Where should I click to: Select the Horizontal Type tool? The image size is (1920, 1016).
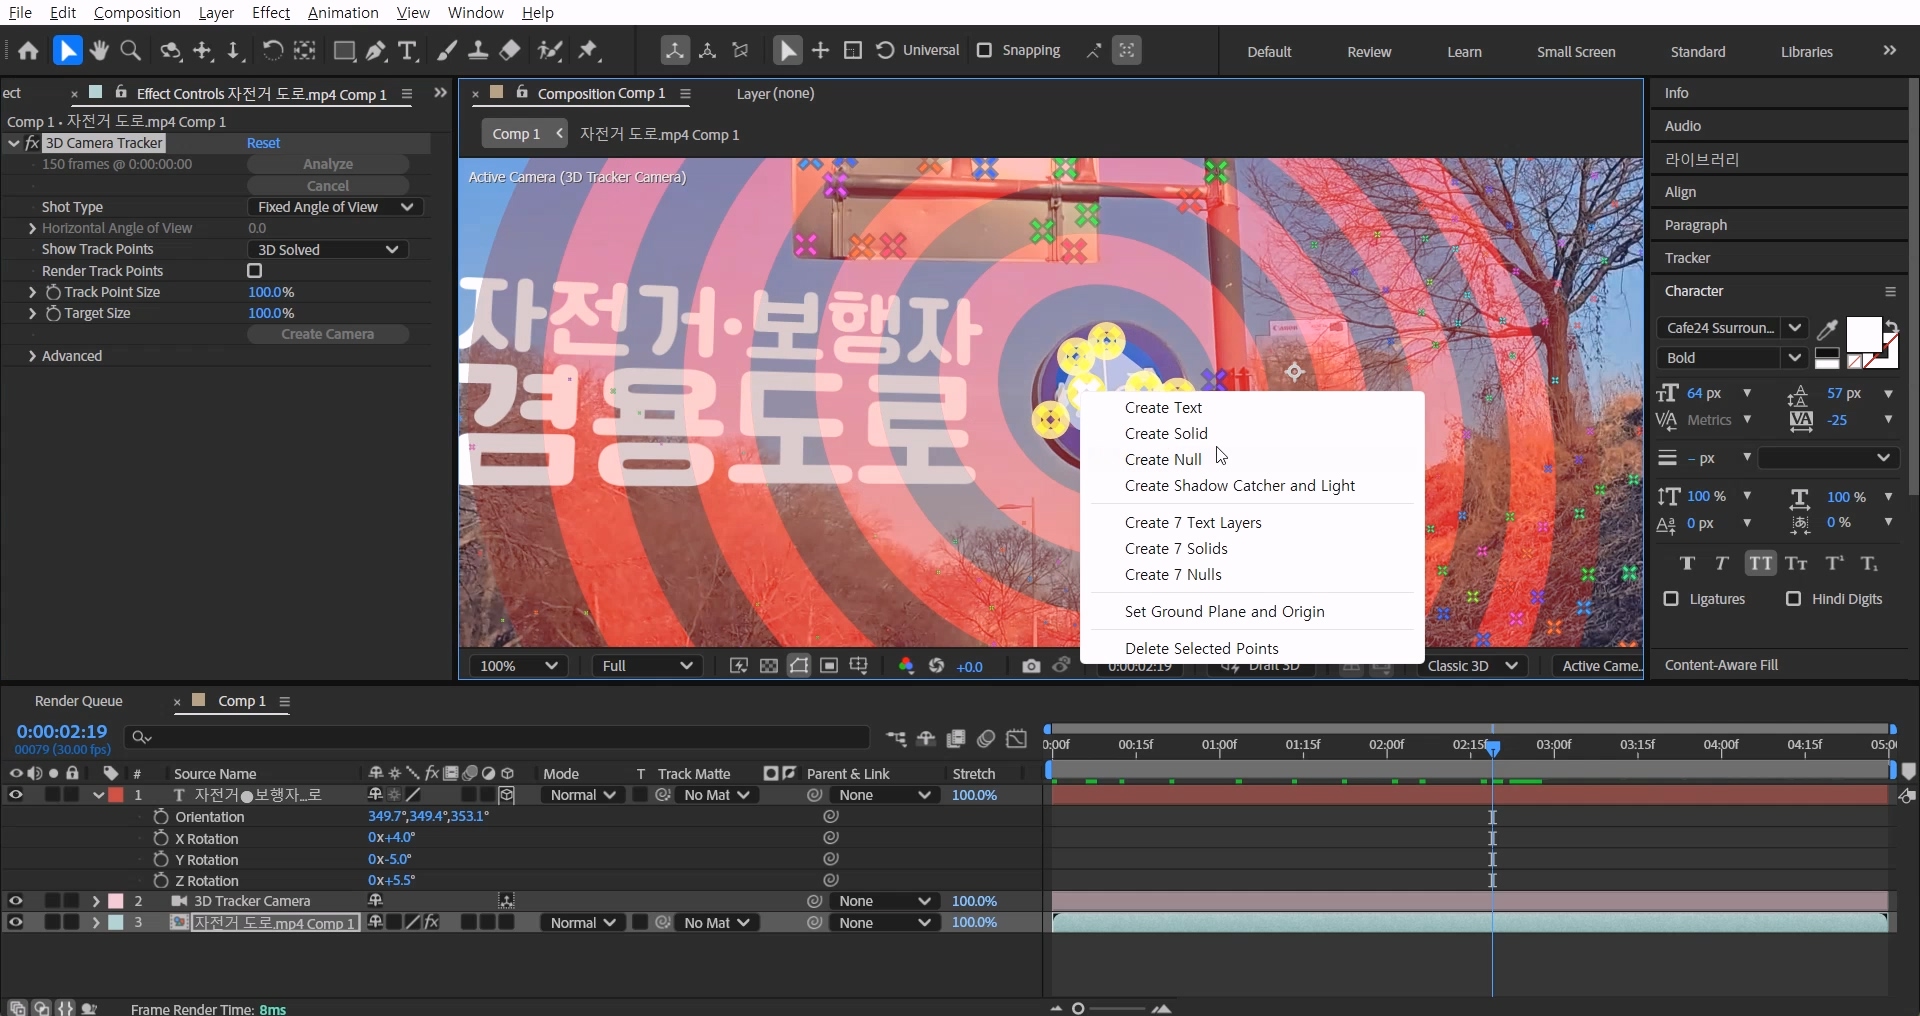coord(407,51)
